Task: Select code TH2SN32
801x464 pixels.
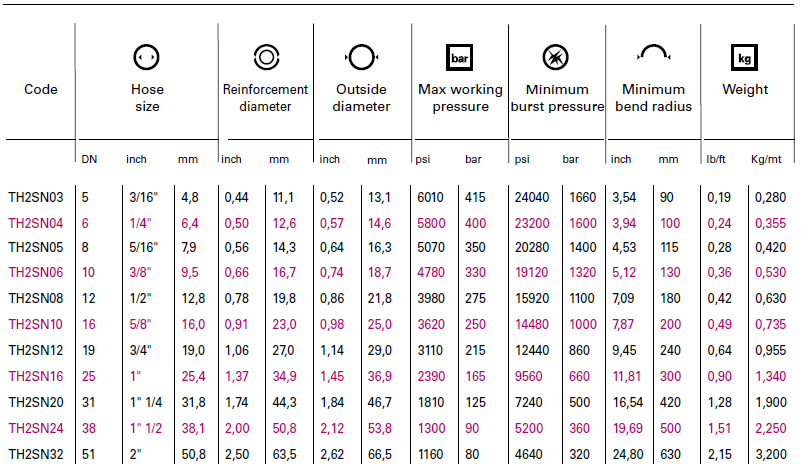Action: [x=36, y=454]
